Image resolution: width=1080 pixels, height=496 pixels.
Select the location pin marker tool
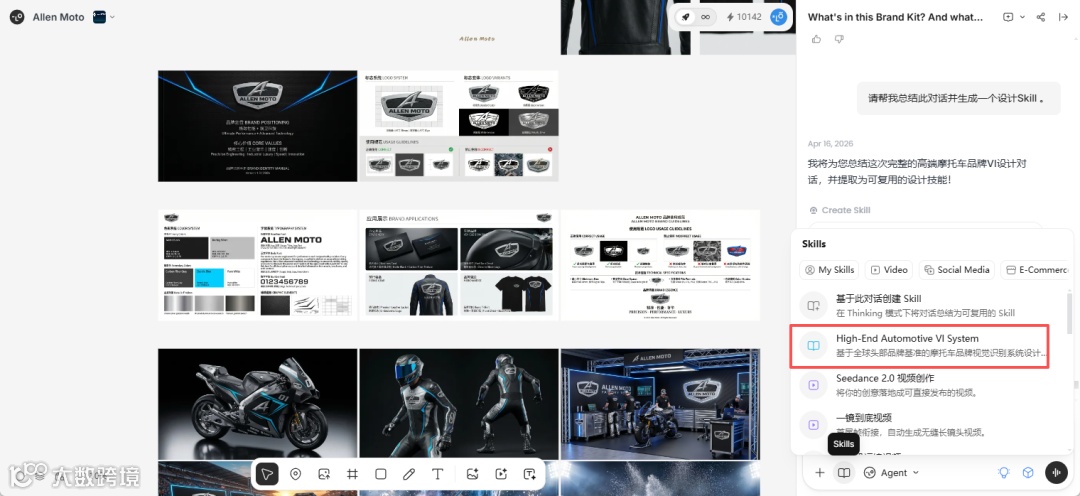[x=295, y=474]
